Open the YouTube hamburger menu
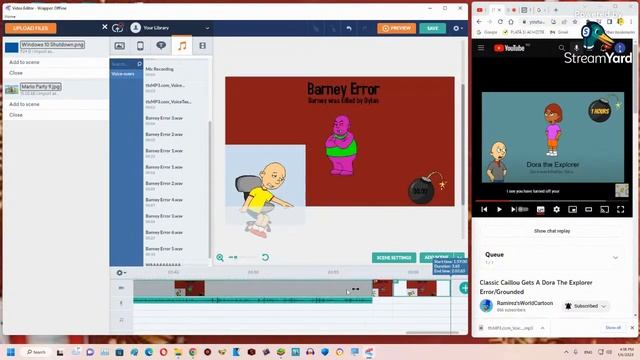 point(481,48)
